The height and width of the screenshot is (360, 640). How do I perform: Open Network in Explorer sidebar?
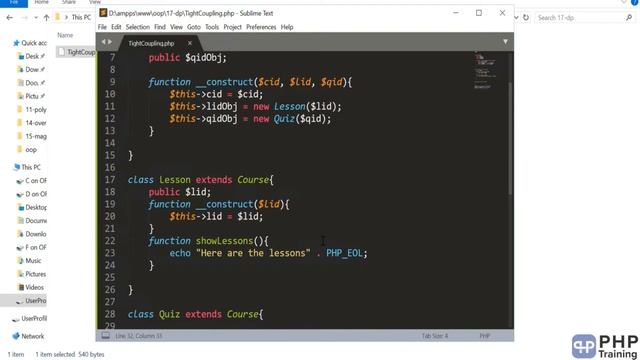[x=28, y=336]
